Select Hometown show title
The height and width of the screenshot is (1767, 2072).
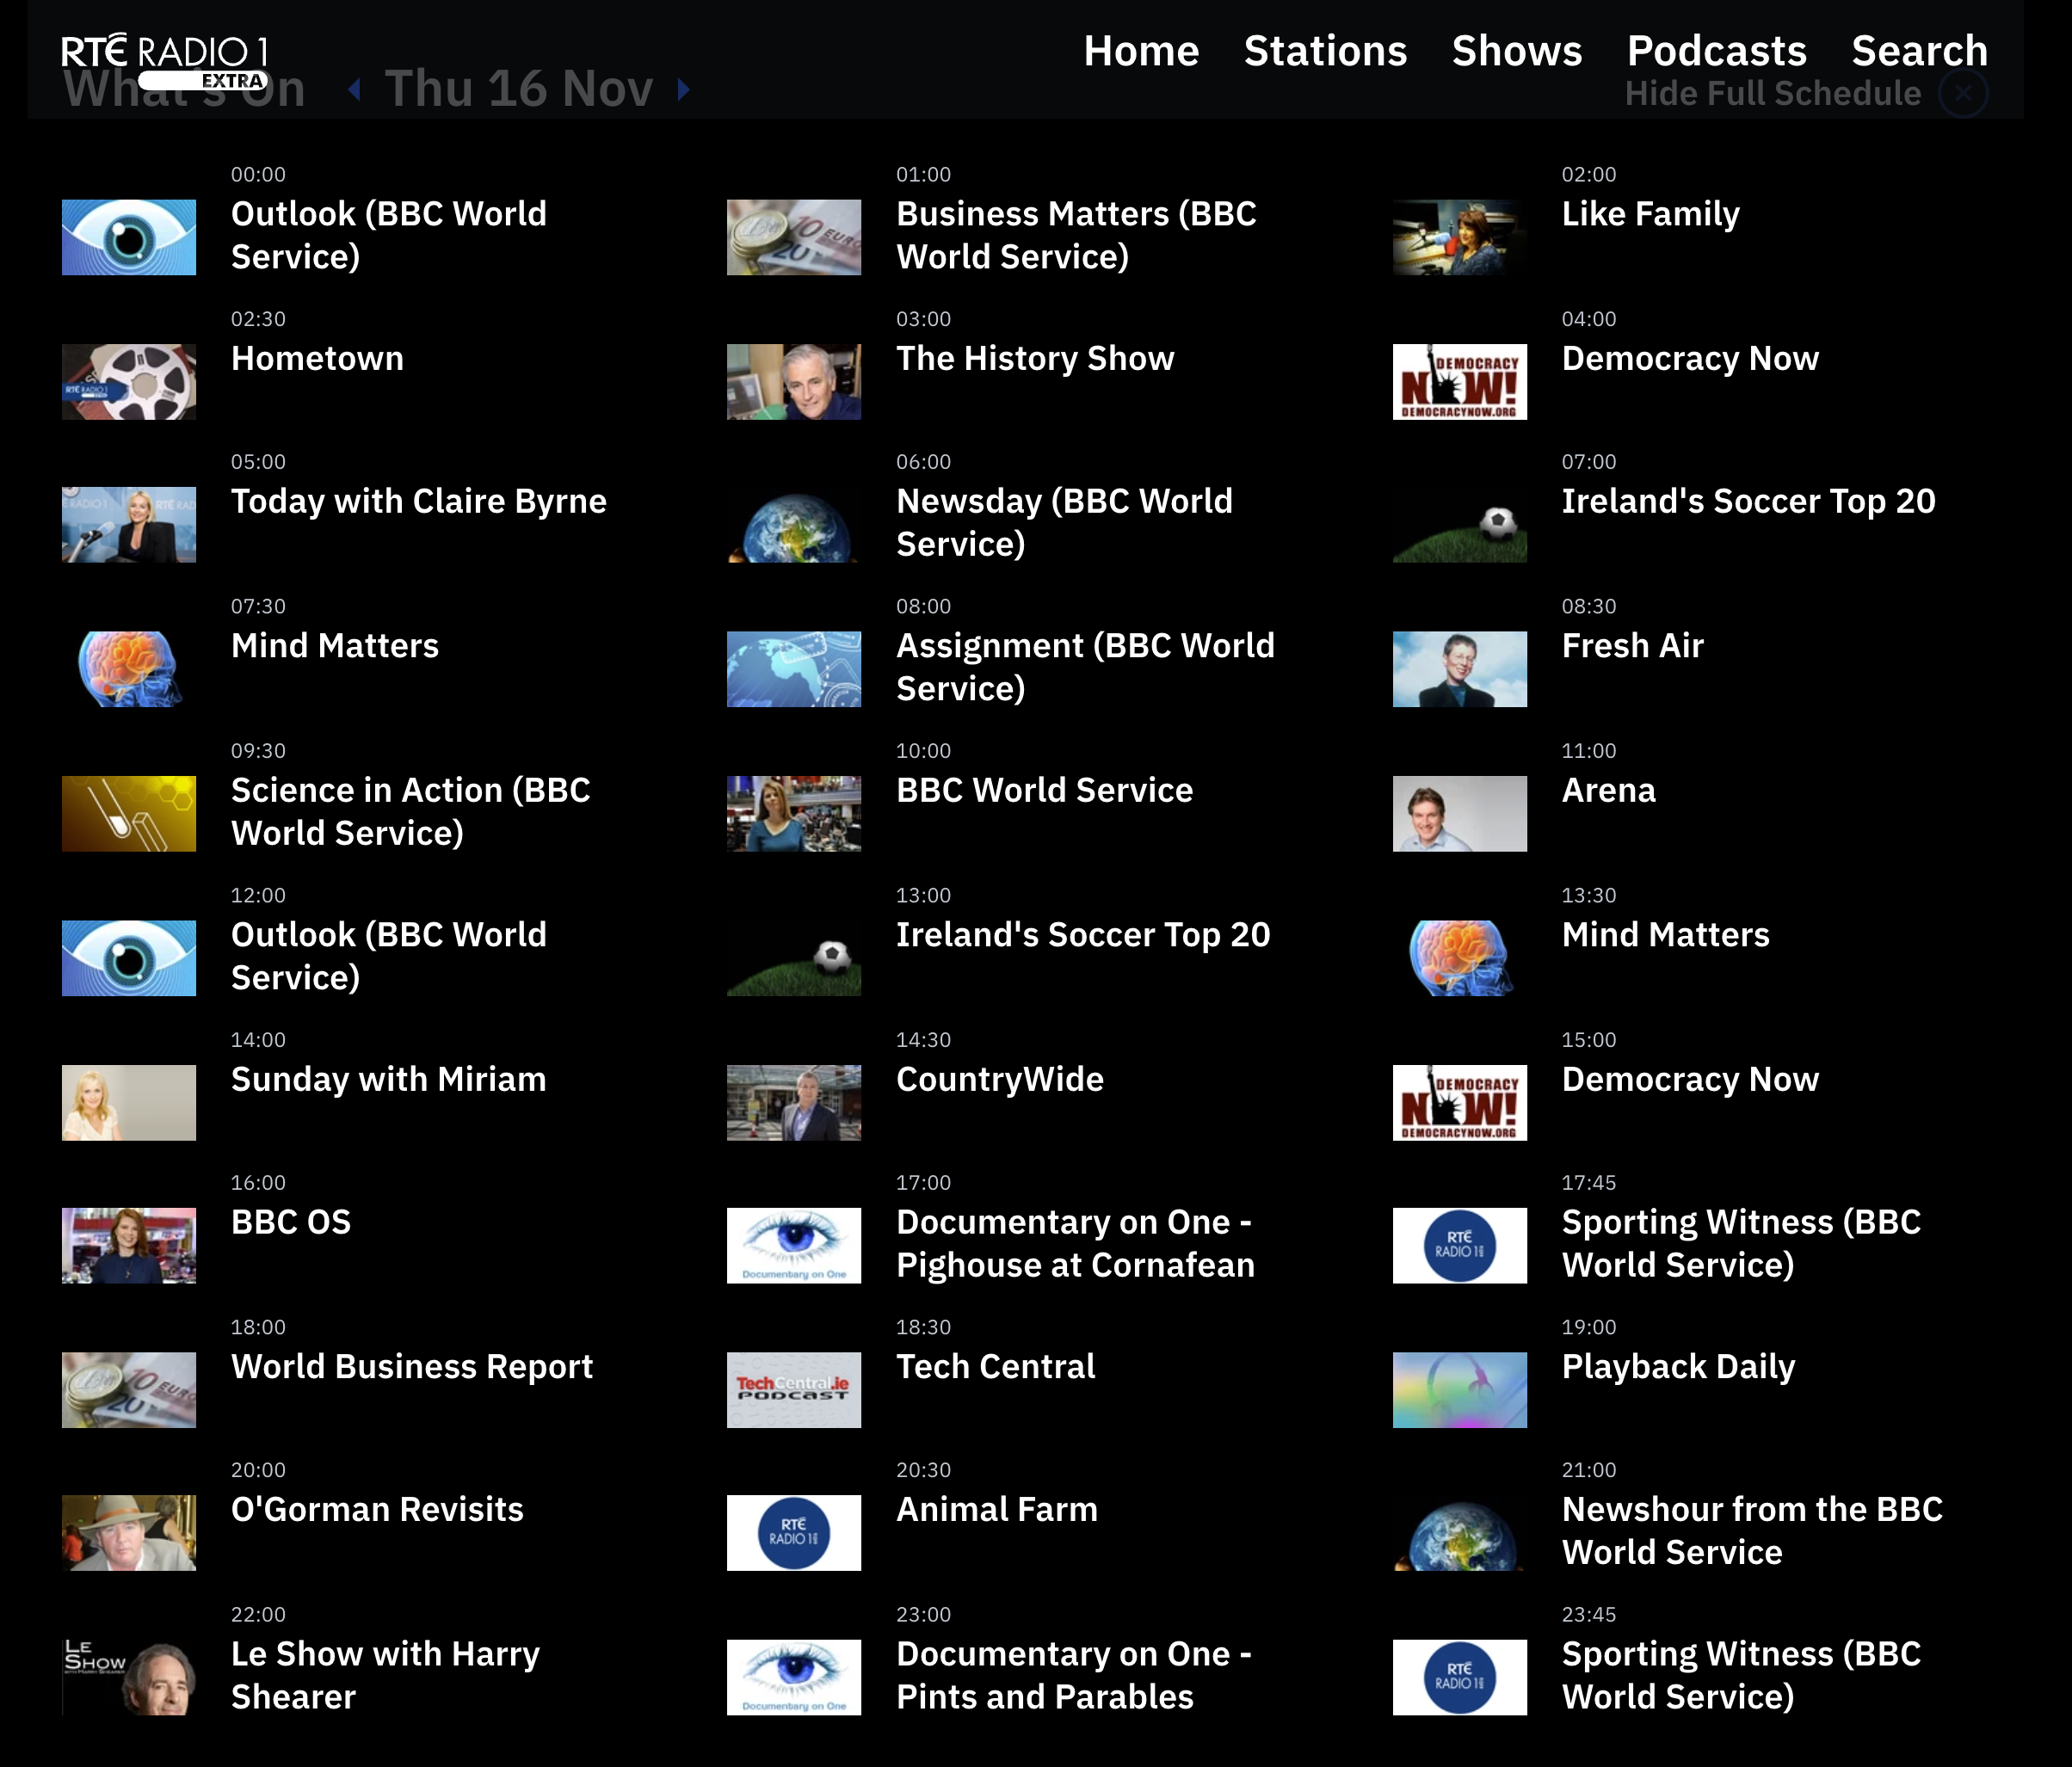tap(317, 359)
